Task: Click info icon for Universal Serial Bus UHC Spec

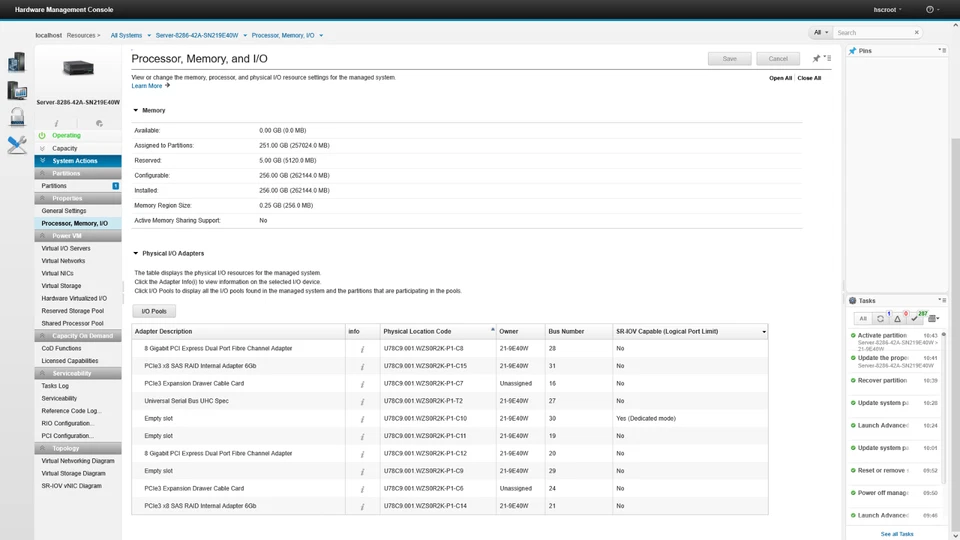Action: (x=362, y=400)
